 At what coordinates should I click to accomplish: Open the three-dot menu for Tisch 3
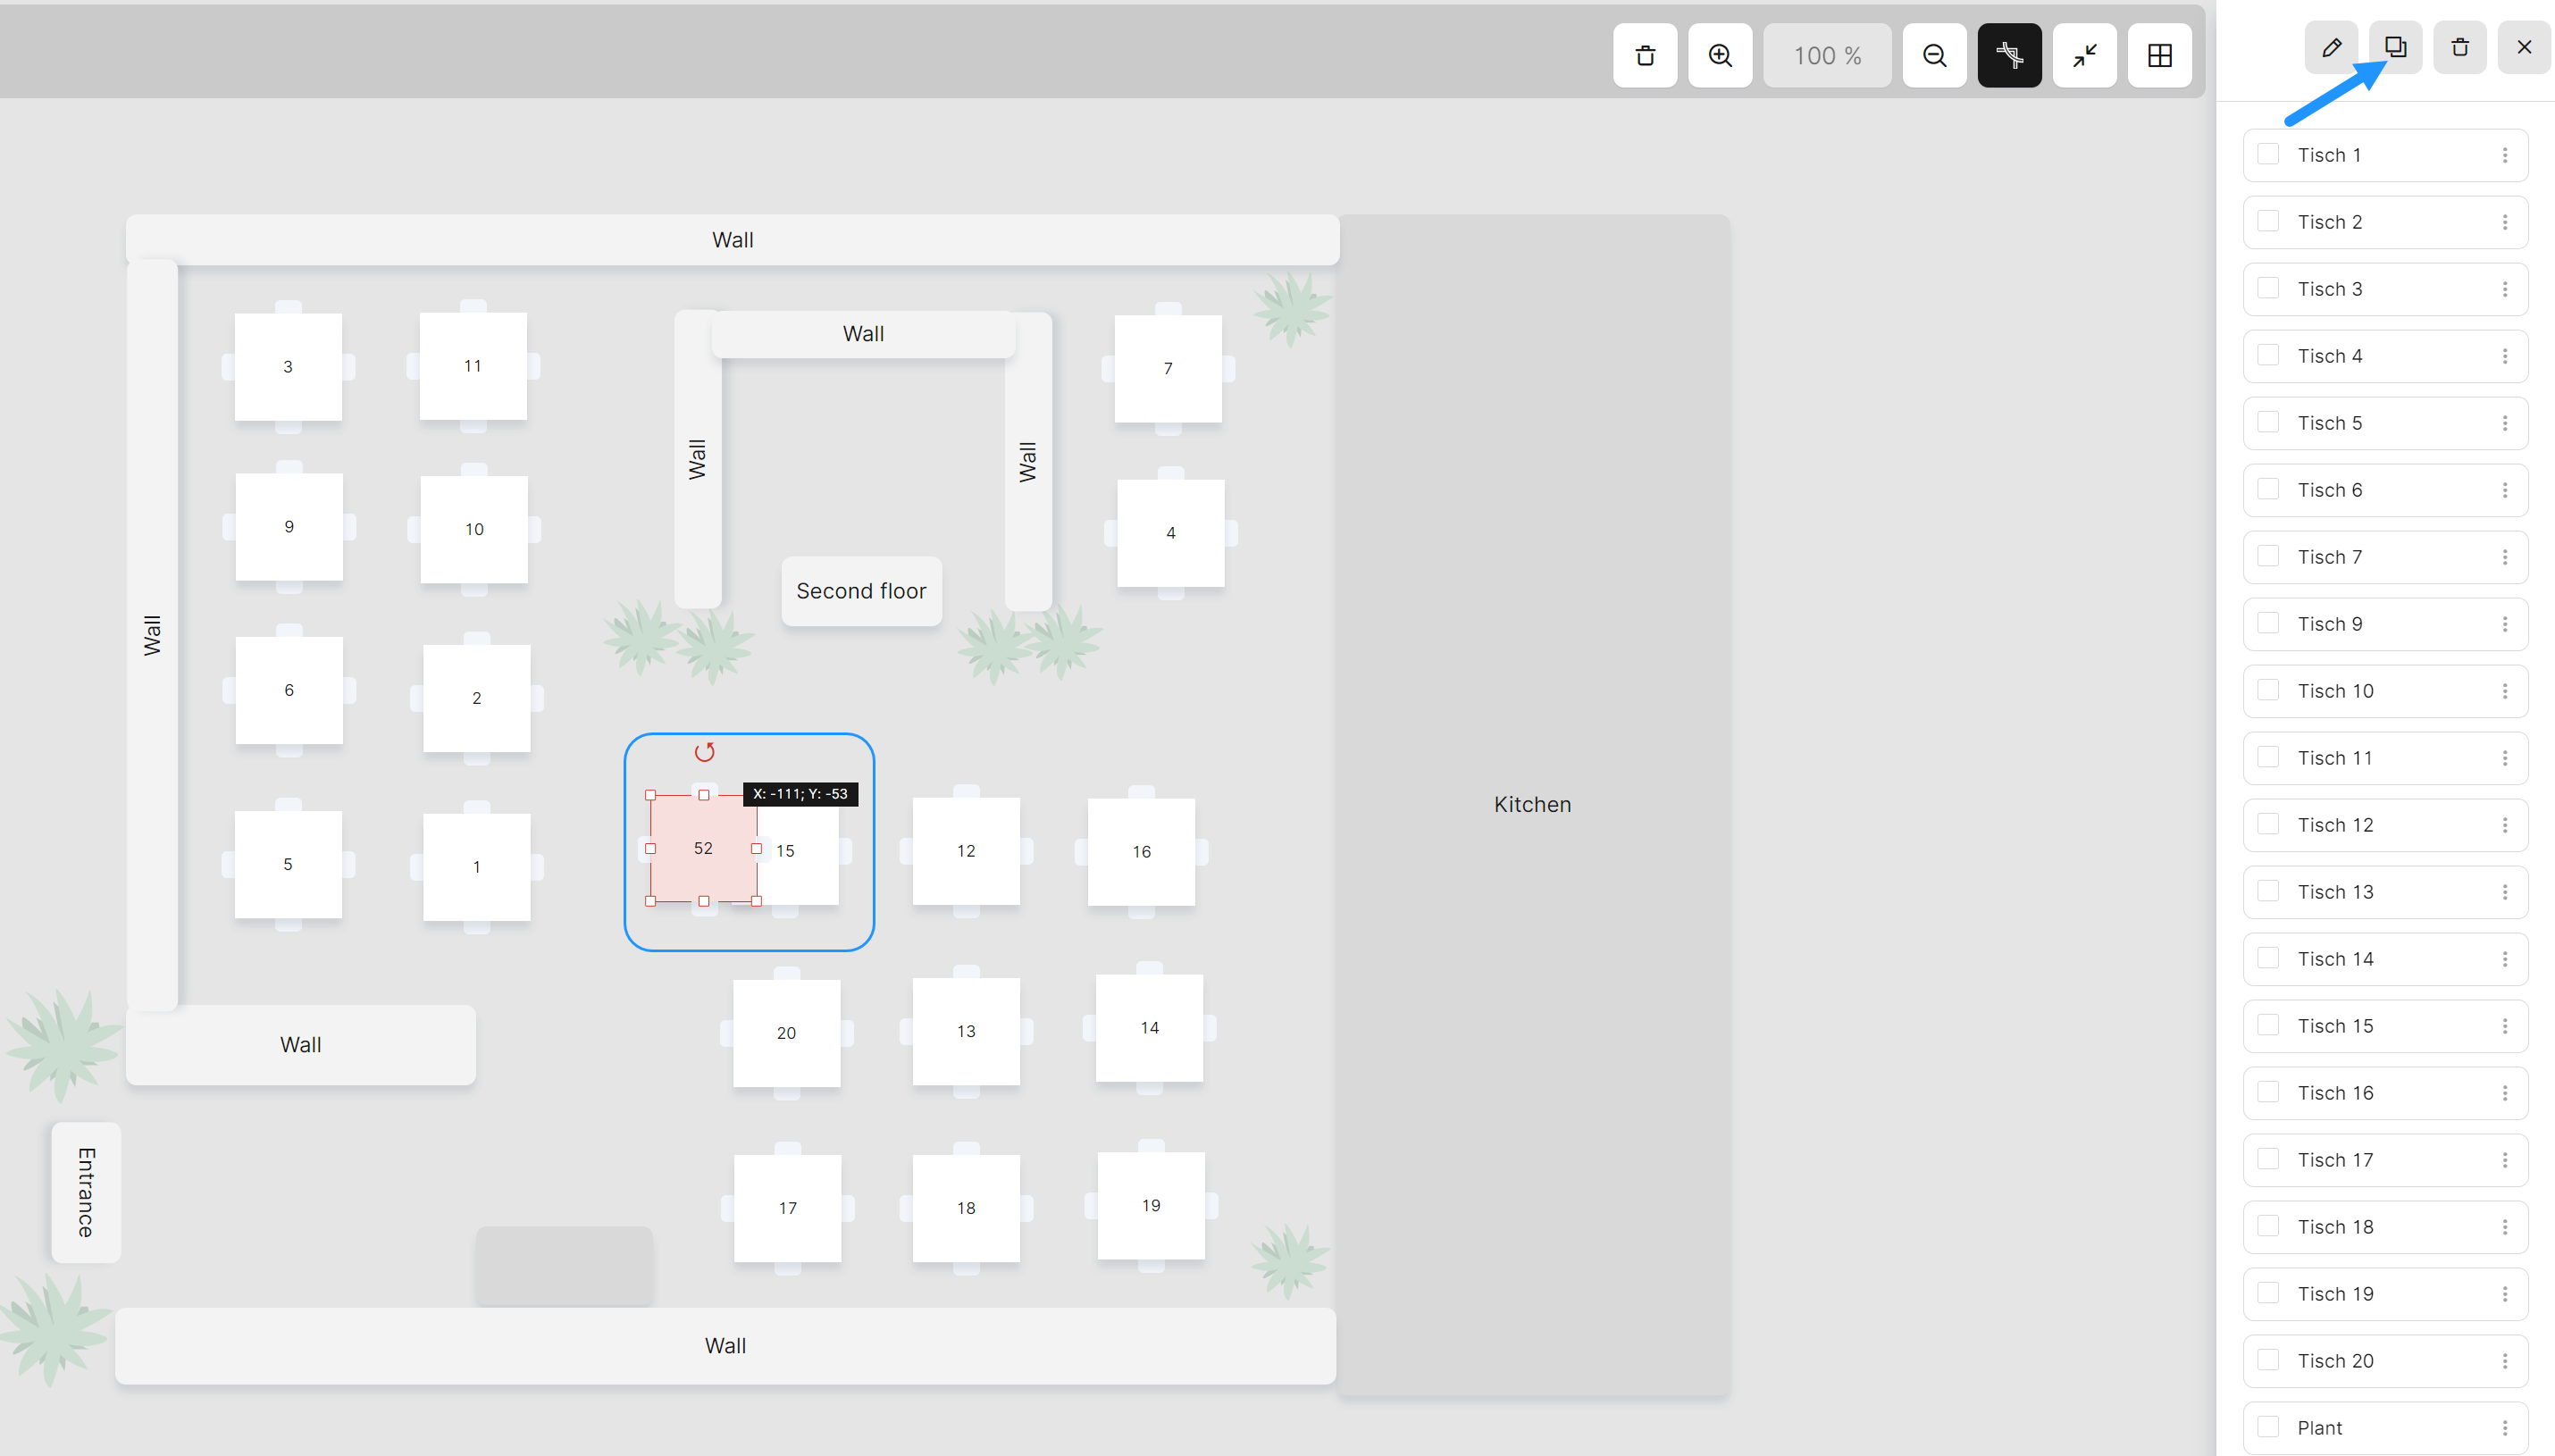(2504, 289)
